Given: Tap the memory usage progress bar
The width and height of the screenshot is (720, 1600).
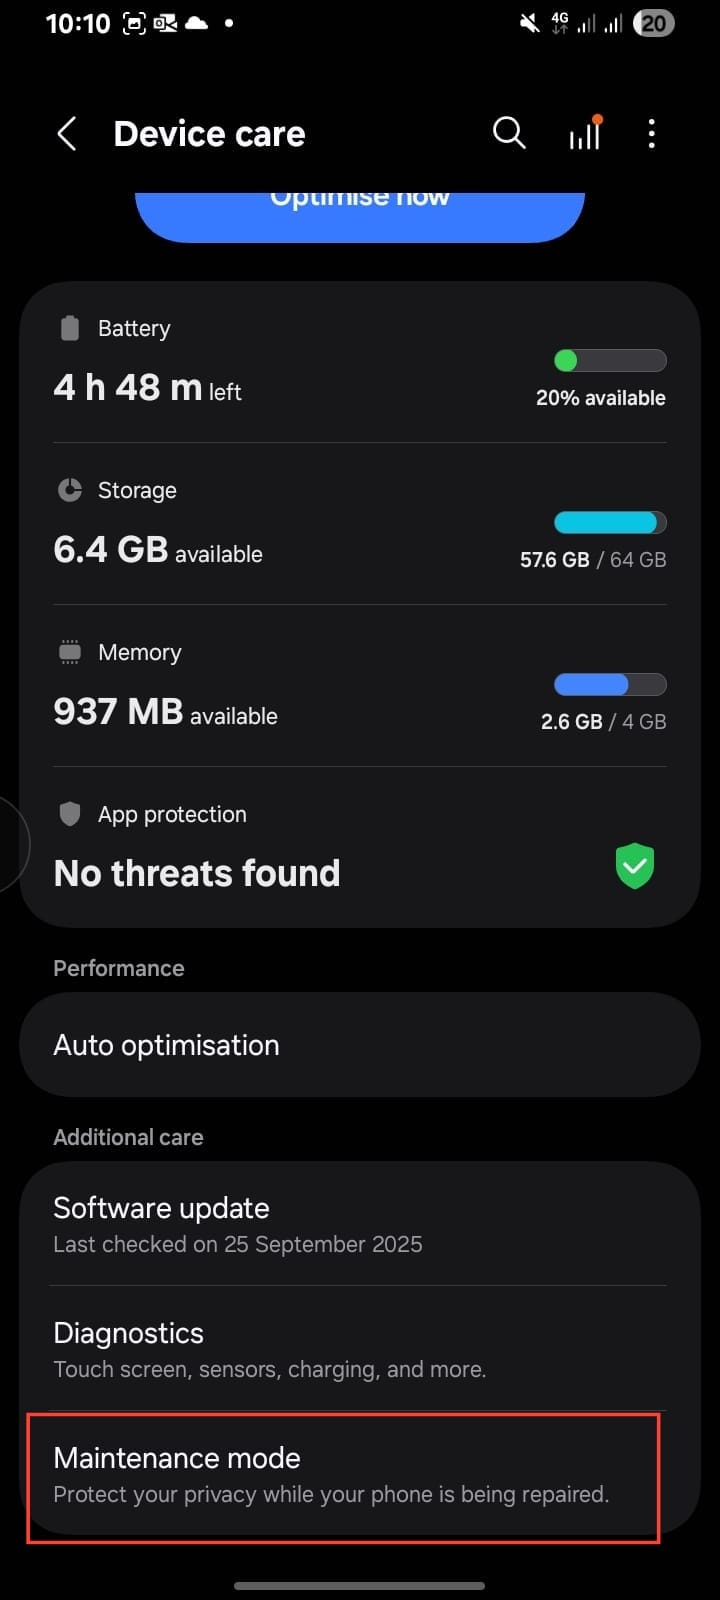Looking at the screenshot, I should [x=609, y=684].
